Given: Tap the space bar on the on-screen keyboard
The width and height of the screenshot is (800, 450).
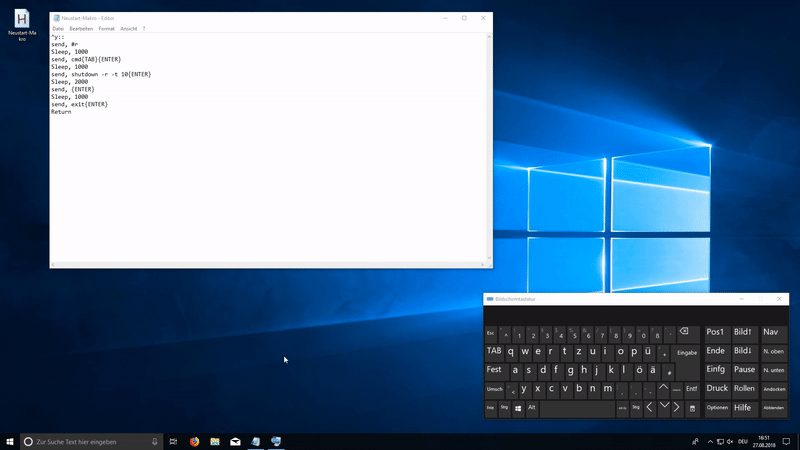Looking at the screenshot, I should tap(577, 408).
